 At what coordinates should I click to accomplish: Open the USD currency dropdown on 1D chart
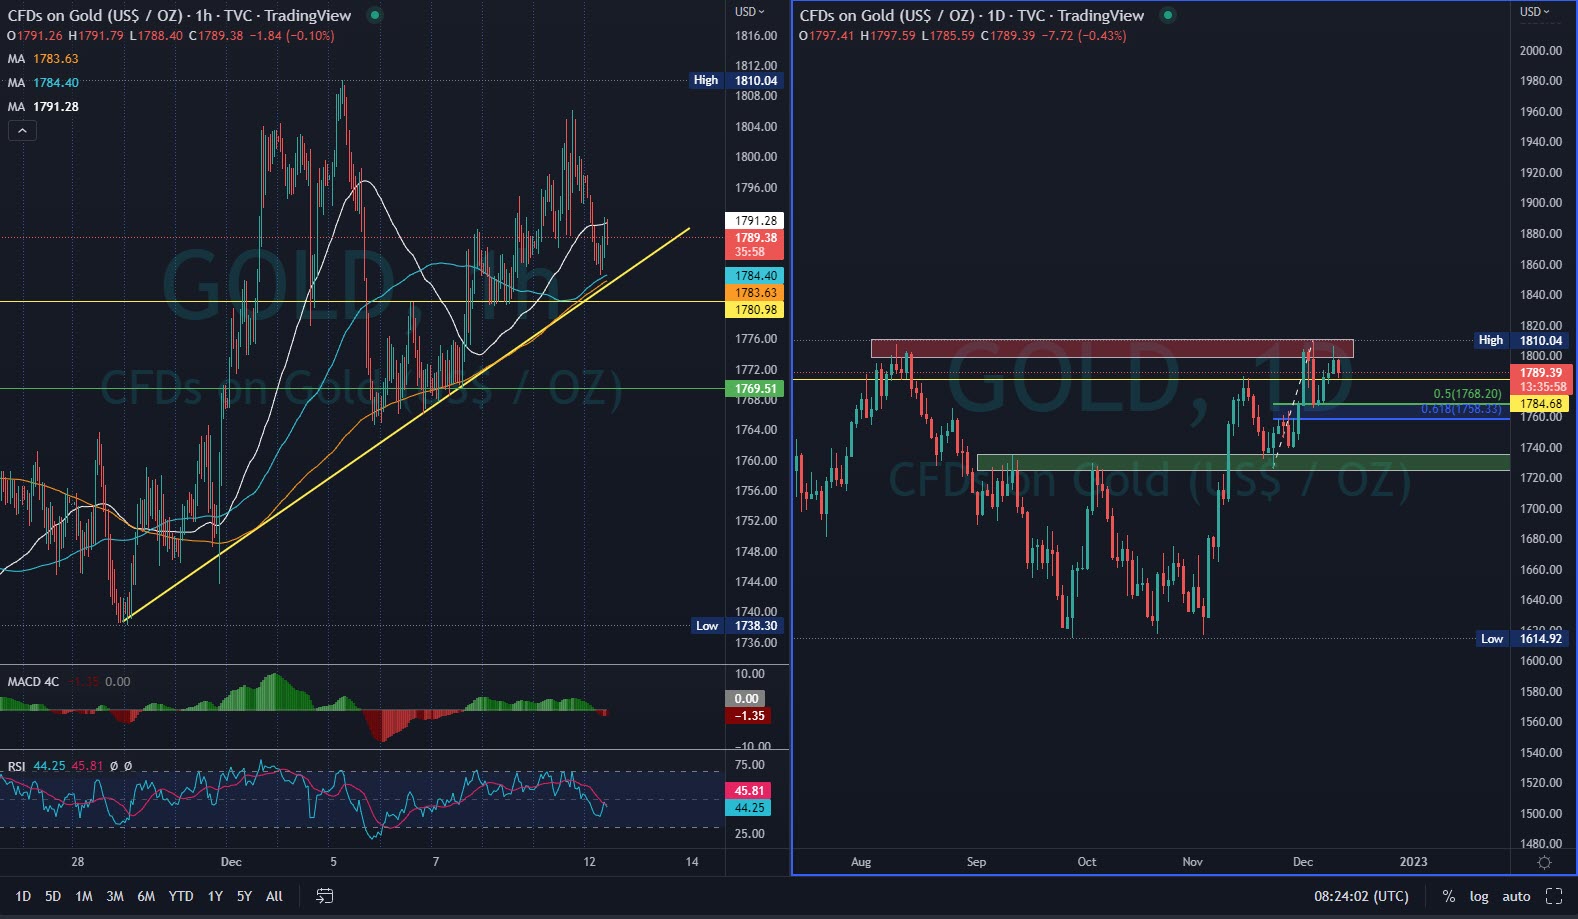coord(1534,12)
